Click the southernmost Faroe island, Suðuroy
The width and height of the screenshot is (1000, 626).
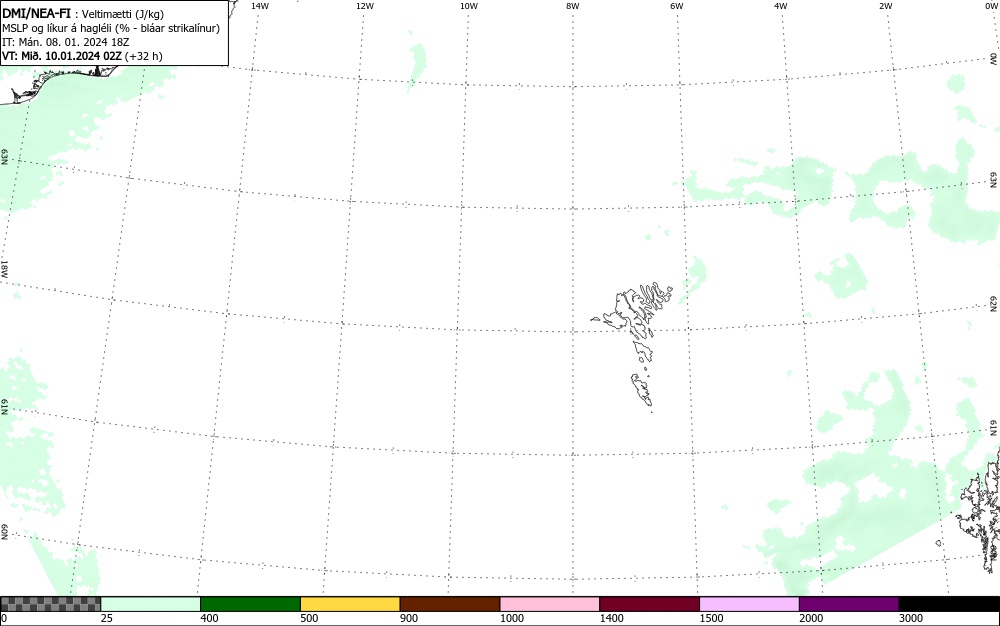tap(642, 389)
